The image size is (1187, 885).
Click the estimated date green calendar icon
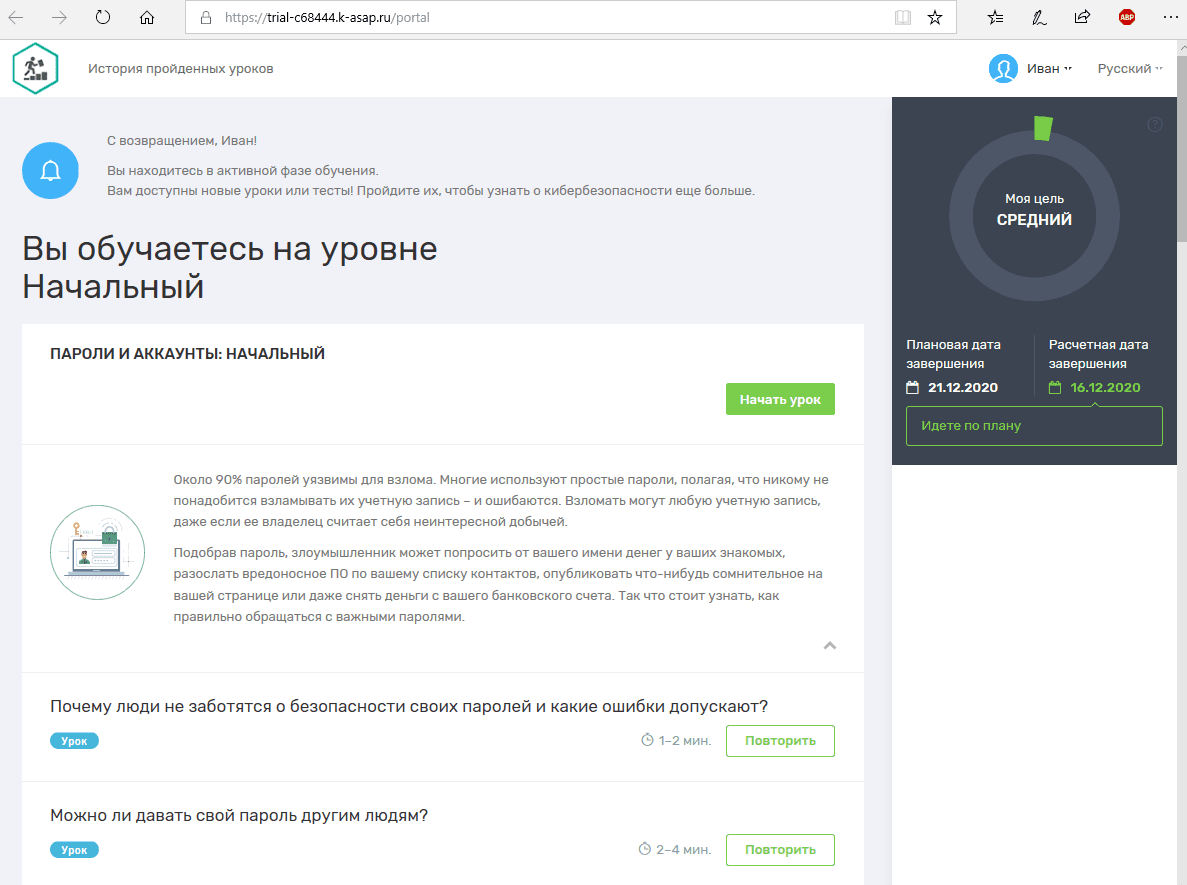[1055, 388]
